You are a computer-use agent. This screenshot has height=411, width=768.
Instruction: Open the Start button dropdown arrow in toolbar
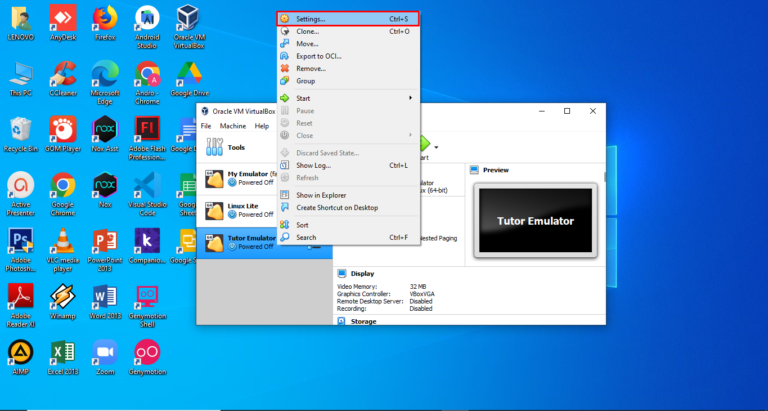point(436,147)
